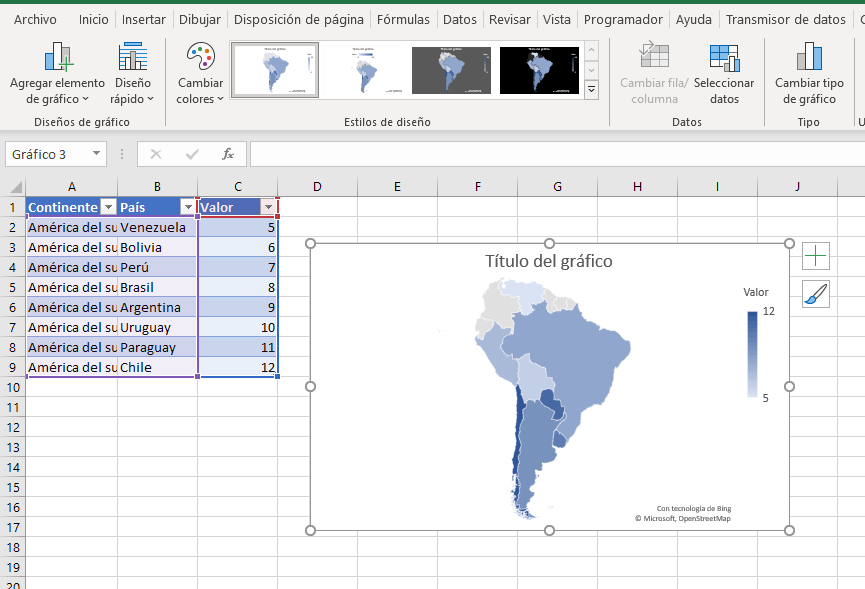Open the Datos ribbon tab
865x589 pixels.
click(460, 20)
